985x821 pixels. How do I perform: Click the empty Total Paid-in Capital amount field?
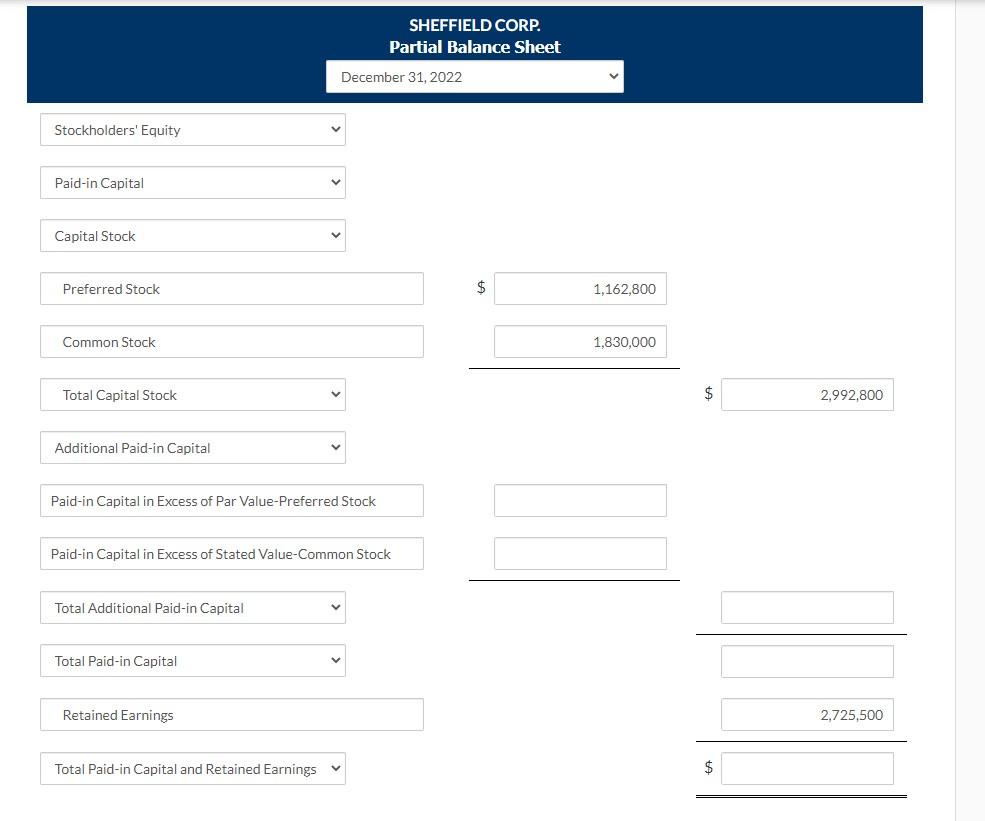click(807, 660)
